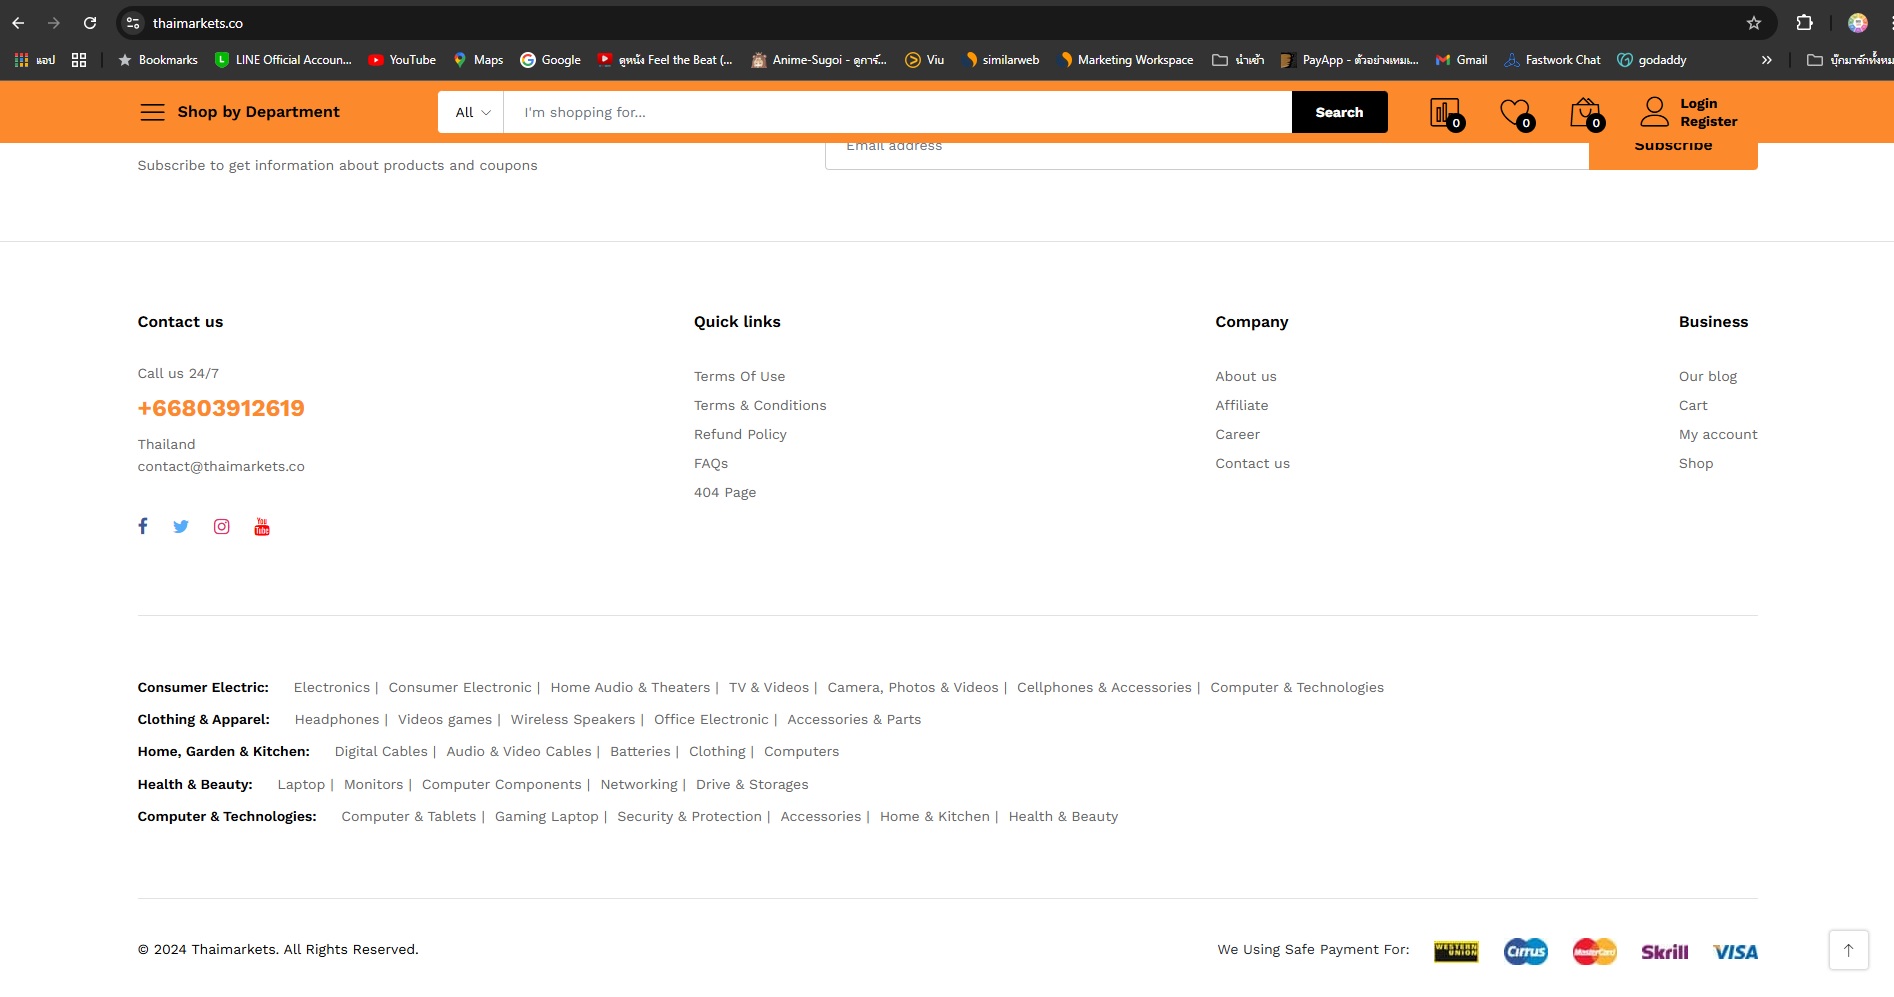Screen dimensions: 1894x997
Task: Bookmark this page with the star icon
Action: 1753,23
